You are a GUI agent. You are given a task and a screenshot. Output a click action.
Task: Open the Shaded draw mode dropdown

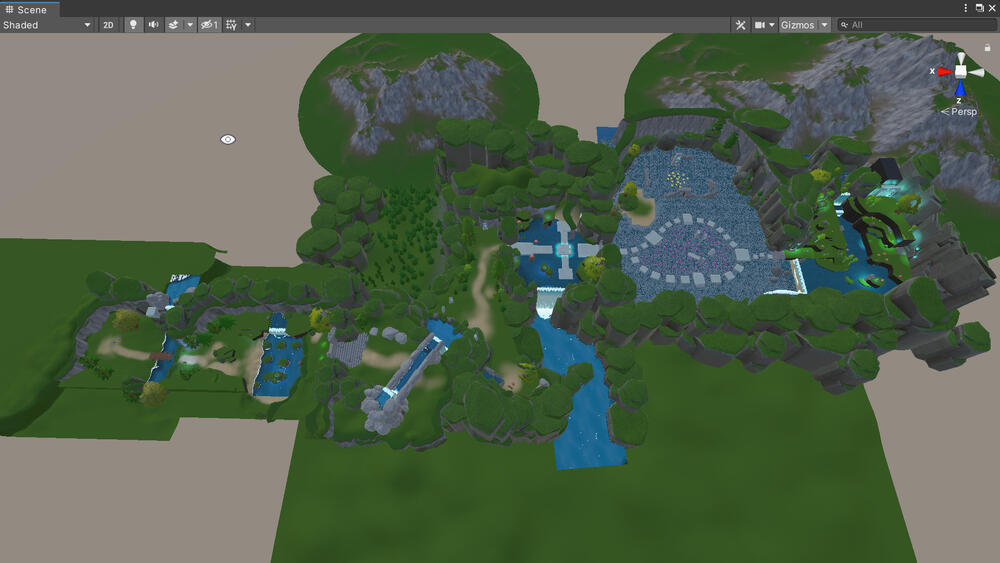click(46, 25)
